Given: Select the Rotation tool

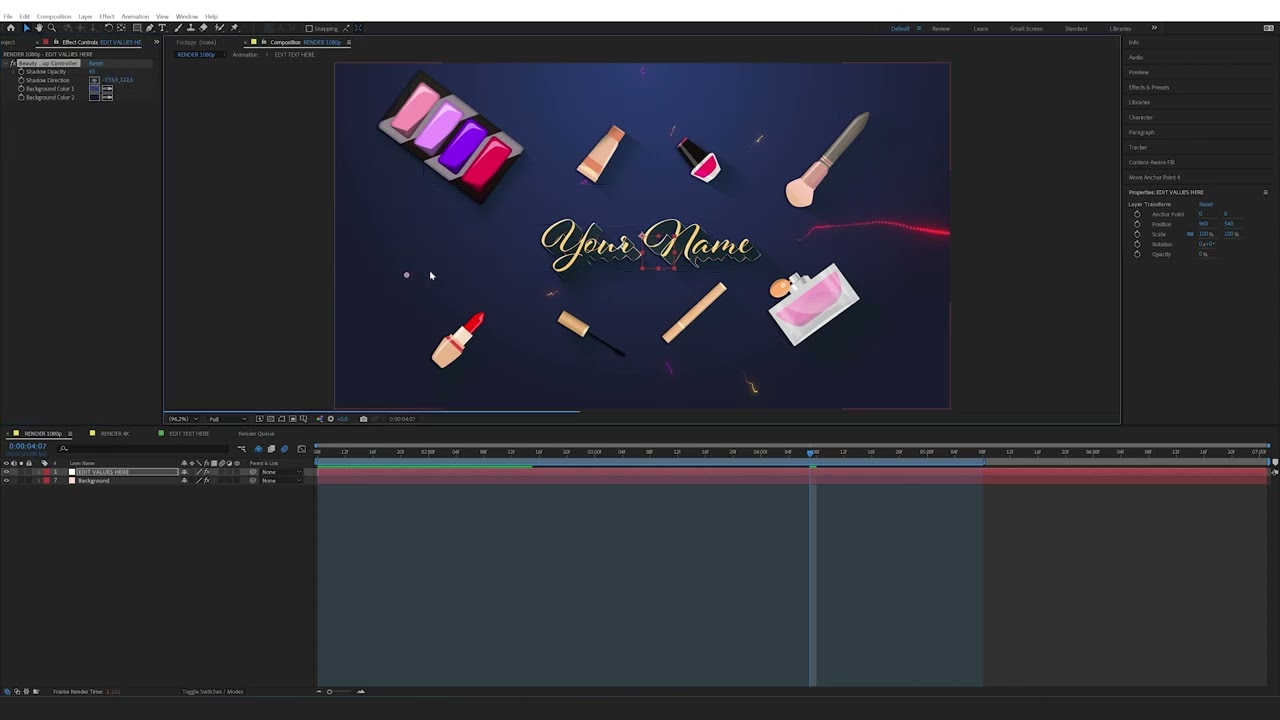Looking at the screenshot, I should [108, 28].
